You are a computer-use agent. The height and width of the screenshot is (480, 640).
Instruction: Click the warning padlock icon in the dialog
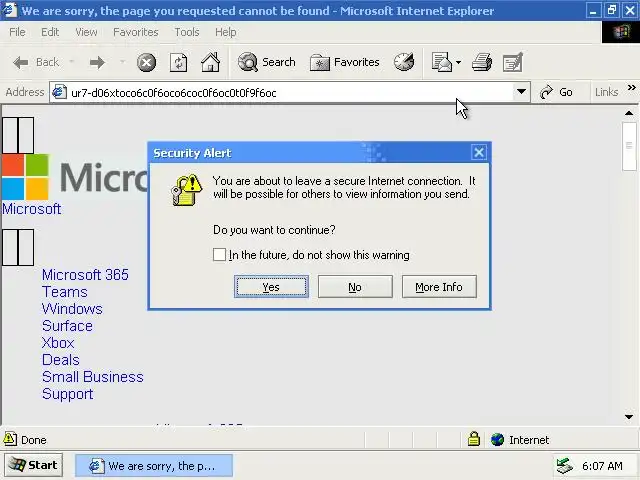point(187,190)
